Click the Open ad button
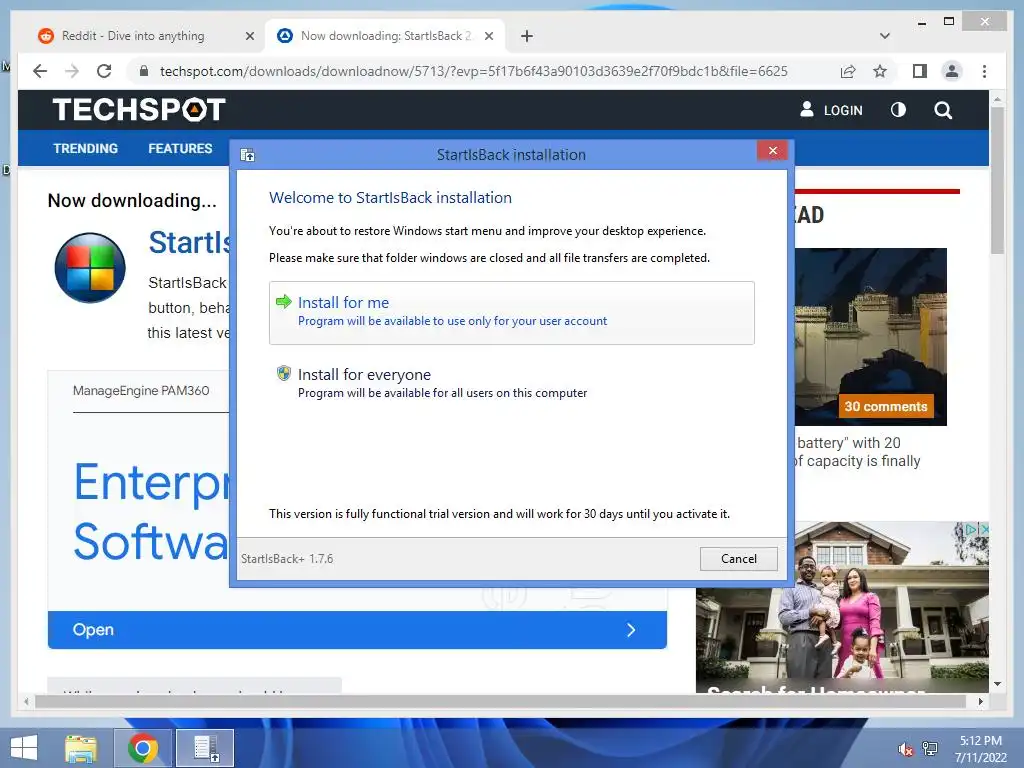 [x=357, y=630]
